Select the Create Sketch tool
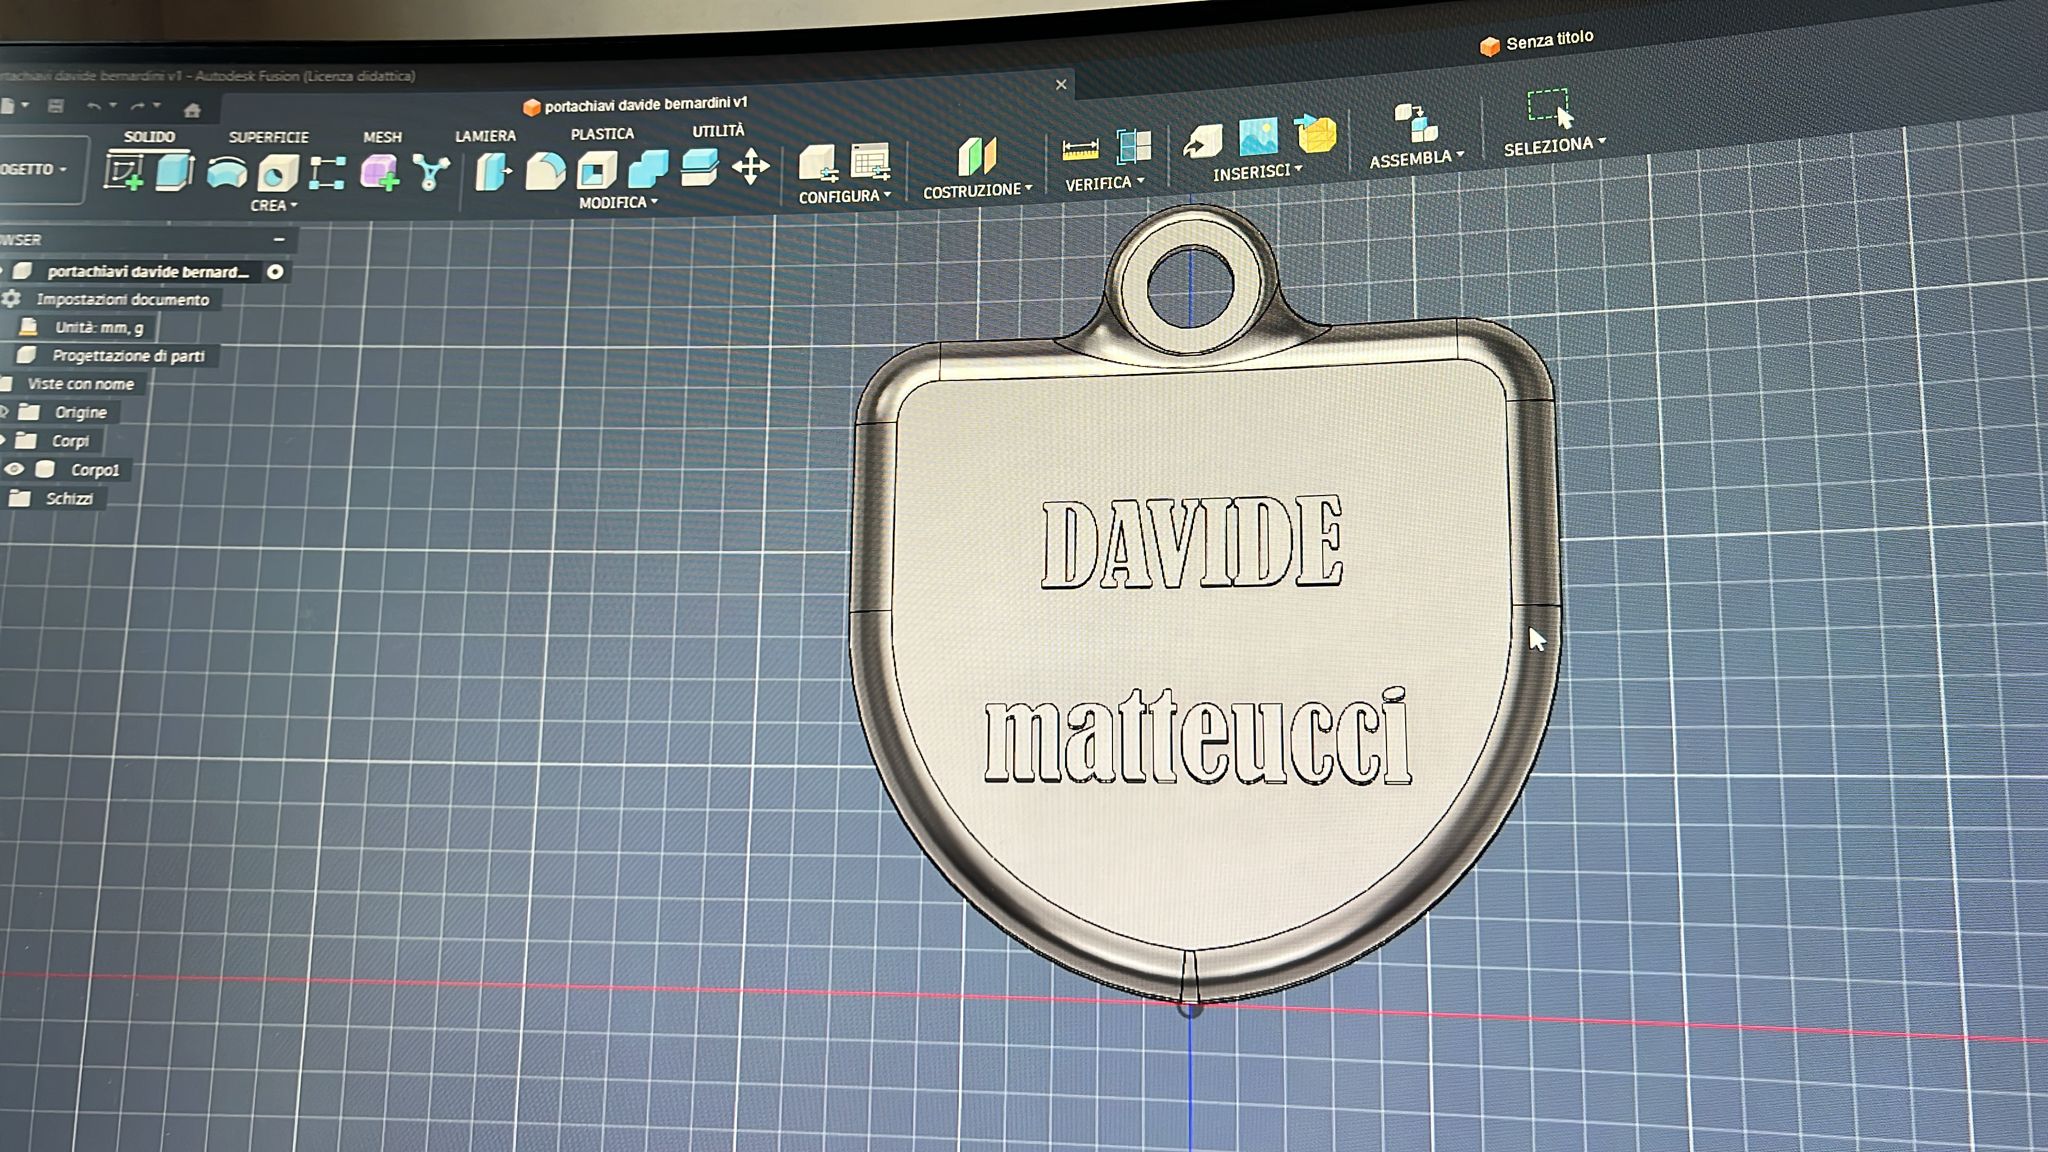This screenshot has width=2048, height=1152. click(x=124, y=172)
